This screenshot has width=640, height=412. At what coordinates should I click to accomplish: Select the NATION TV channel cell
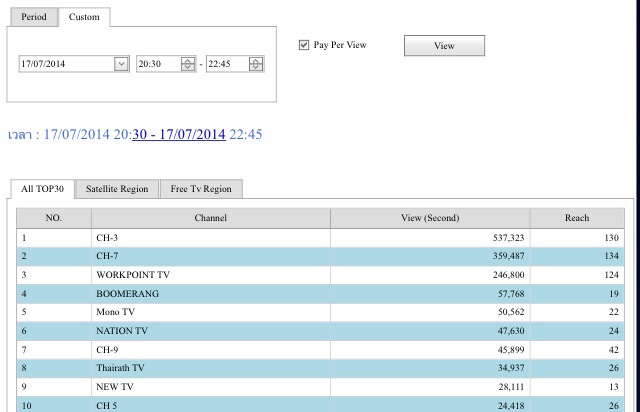pos(211,331)
